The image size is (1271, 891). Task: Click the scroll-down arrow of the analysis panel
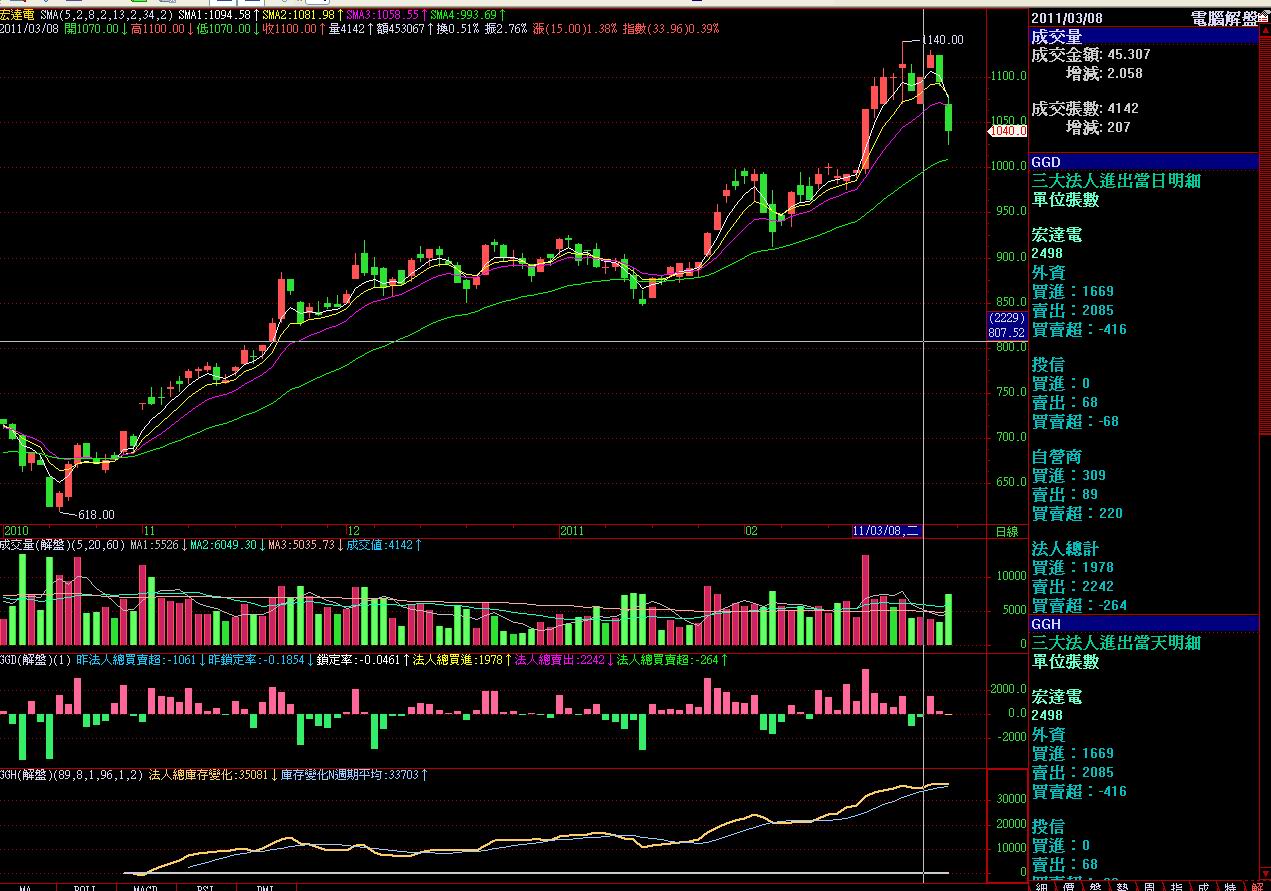1264,872
